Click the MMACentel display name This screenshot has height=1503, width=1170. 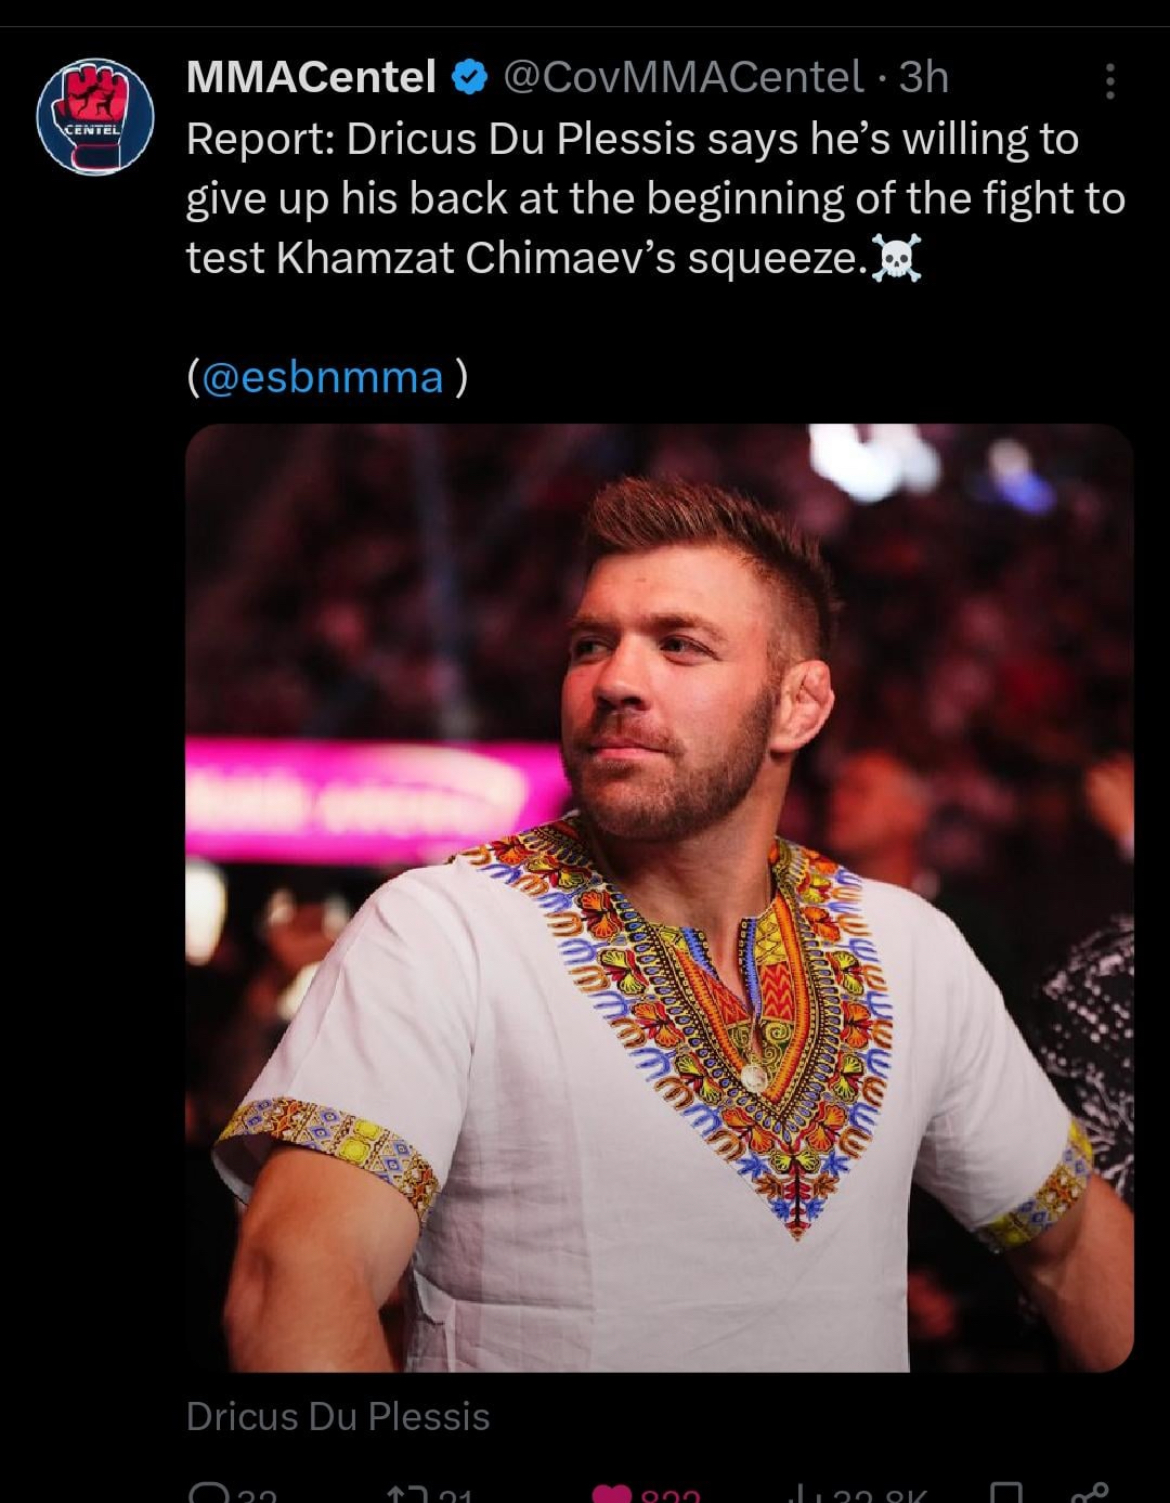click(311, 78)
